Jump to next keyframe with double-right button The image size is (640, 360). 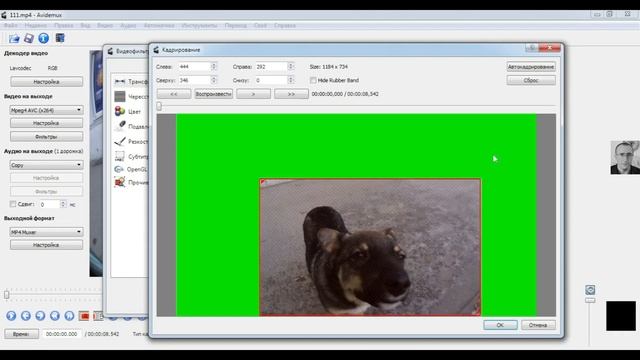click(69, 316)
